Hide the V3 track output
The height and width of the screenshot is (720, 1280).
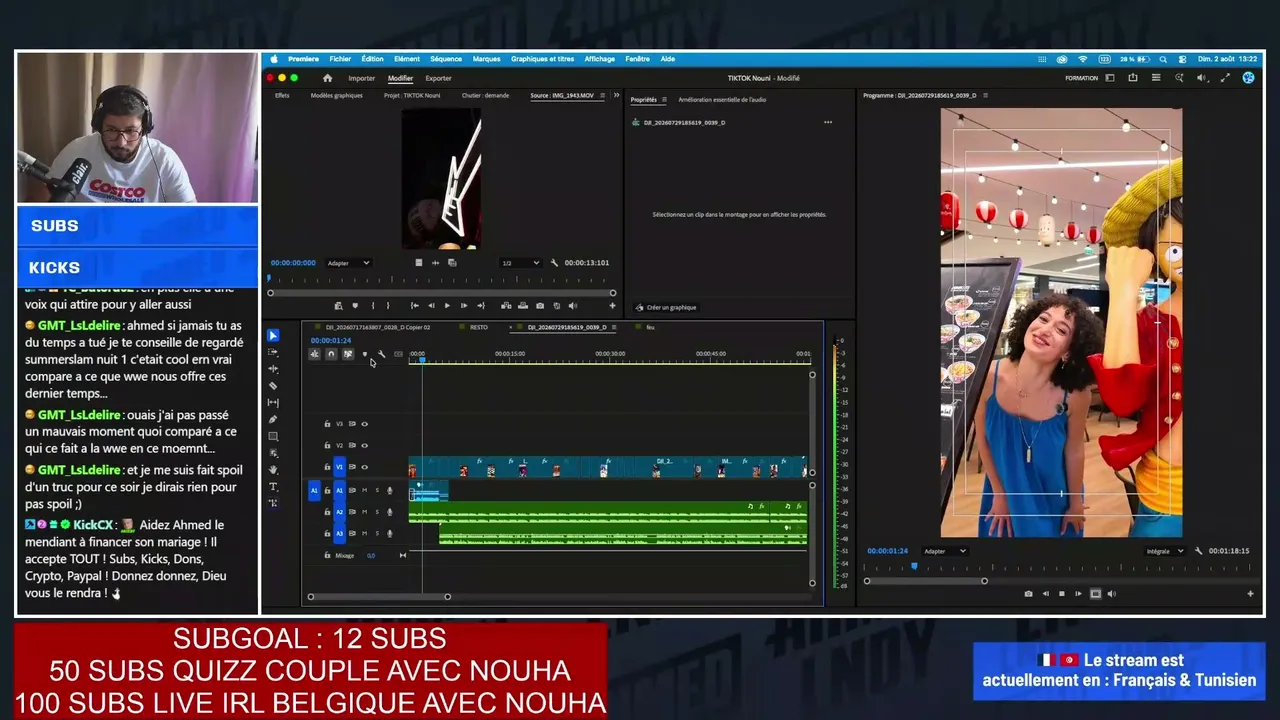[364, 424]
